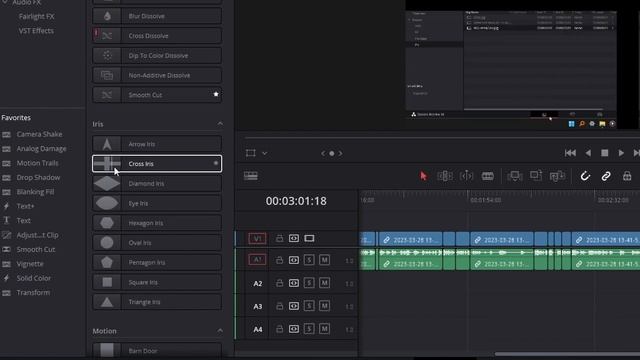Select the Arrow Iris transition

coord(157,144)
